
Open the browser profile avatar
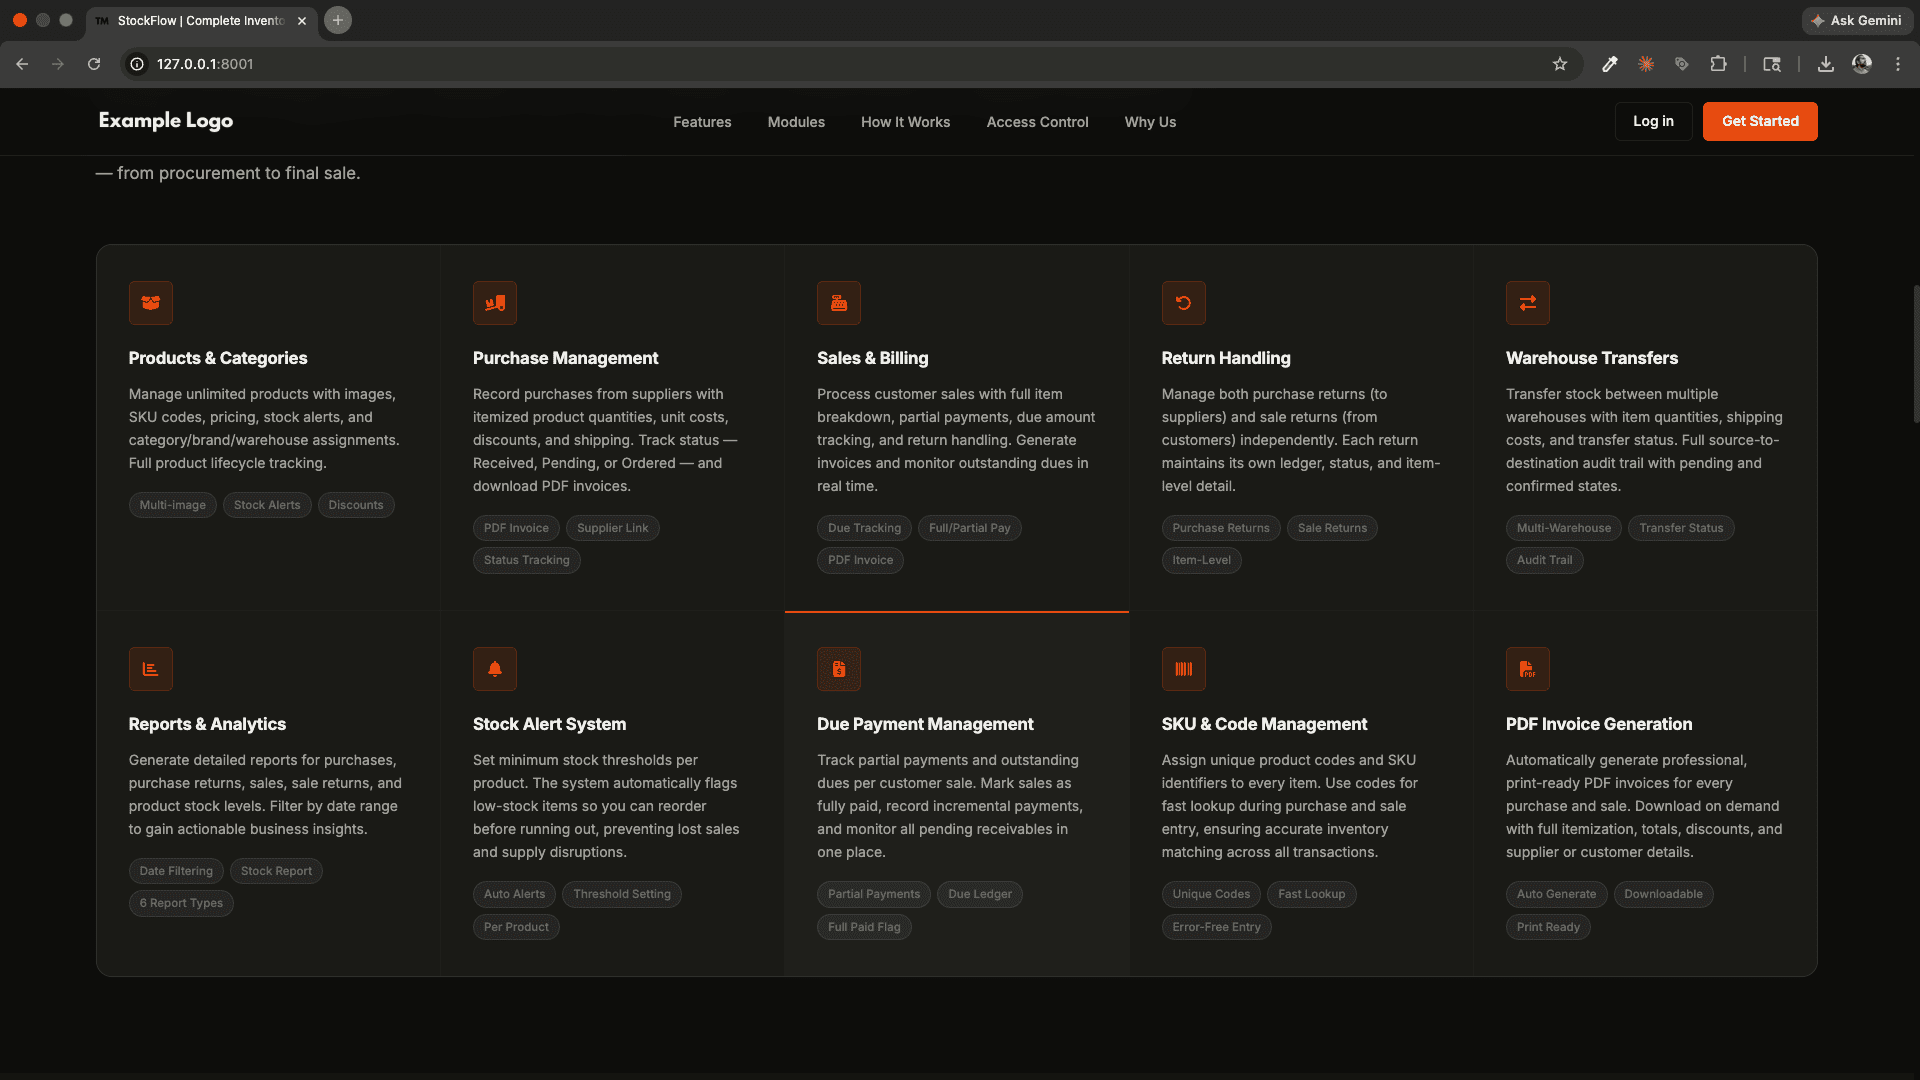coord(1861,64)
